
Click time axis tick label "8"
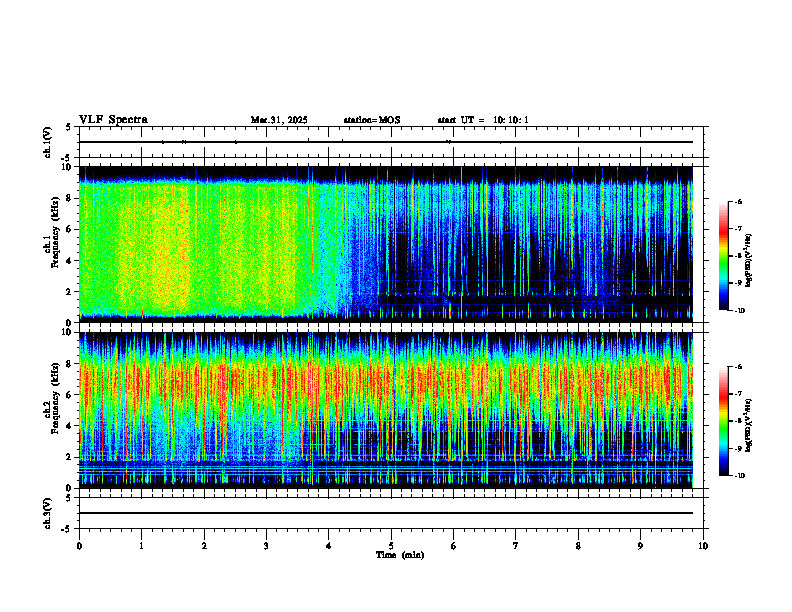578,546
